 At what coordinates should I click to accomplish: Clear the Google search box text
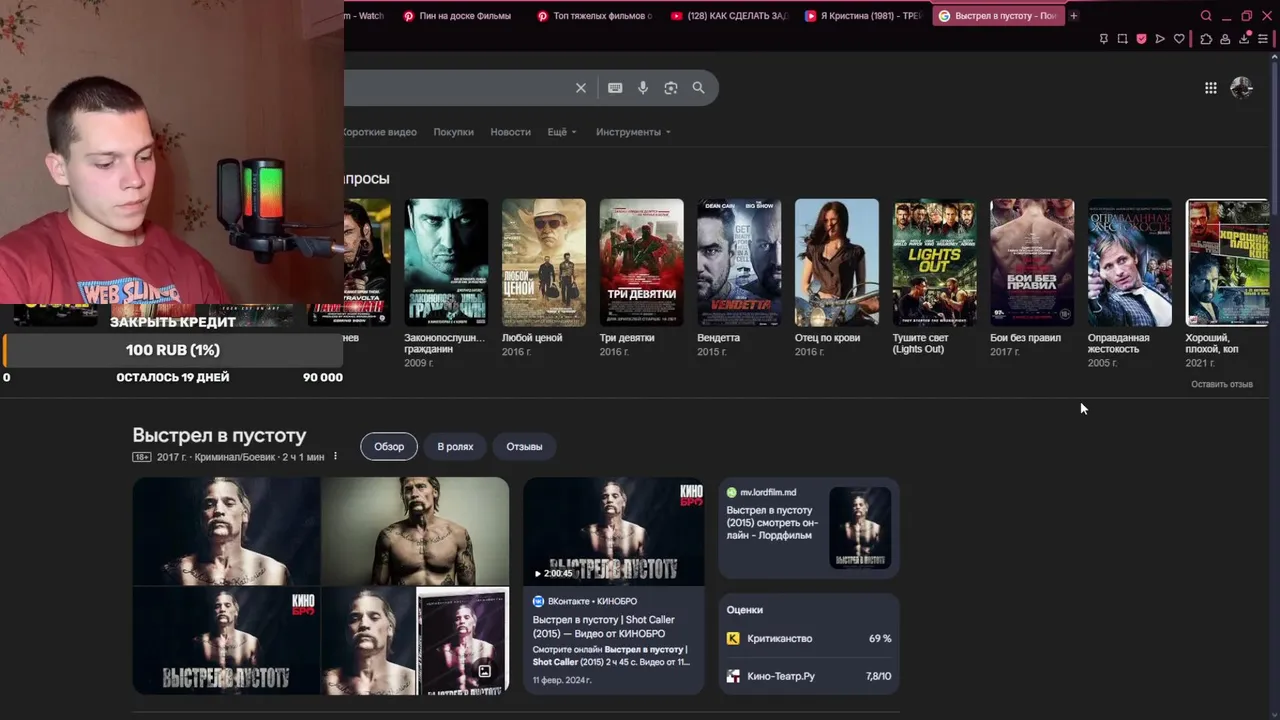[581, 88]
